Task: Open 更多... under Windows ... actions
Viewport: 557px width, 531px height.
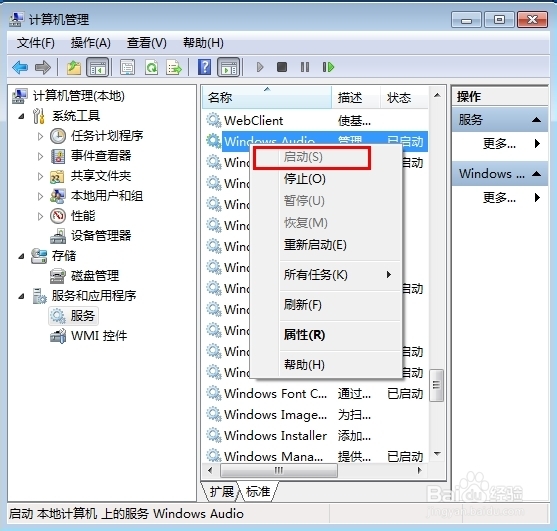Action: 500,197
